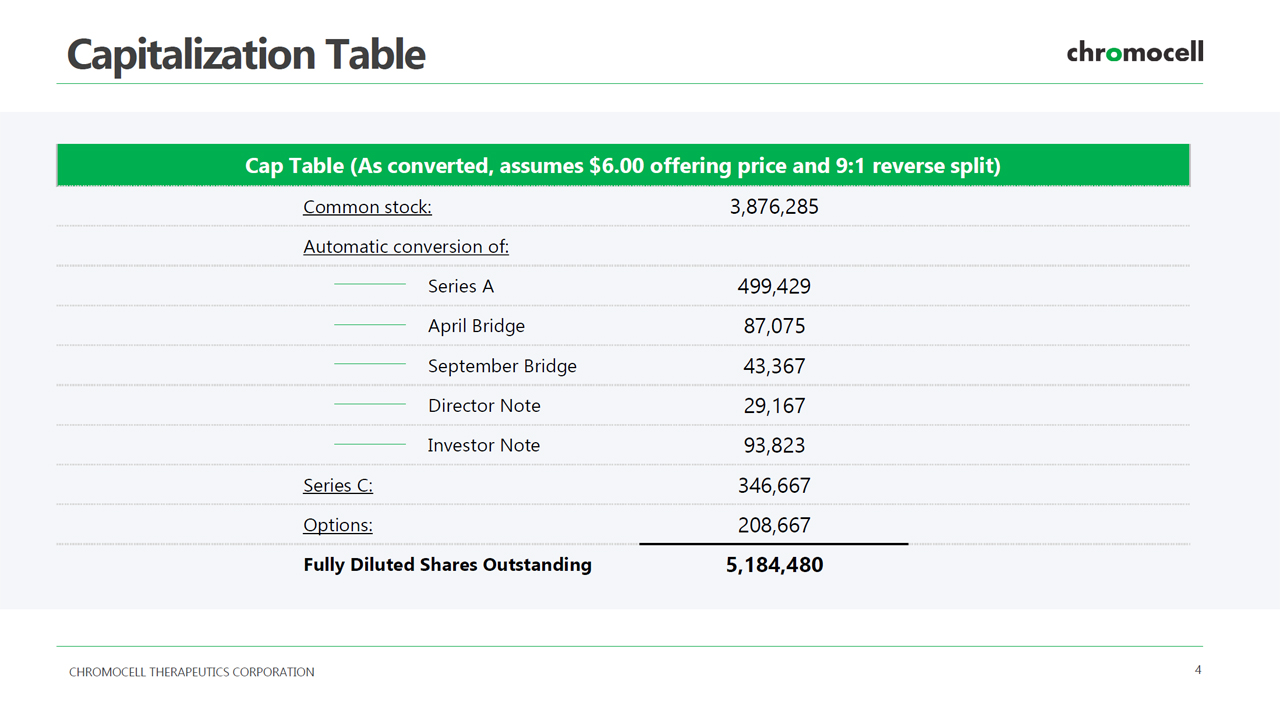The height and width of the screenshot is (720, 1280).
Task: Select the green Cap Table header banner
Action: (623, 165)
